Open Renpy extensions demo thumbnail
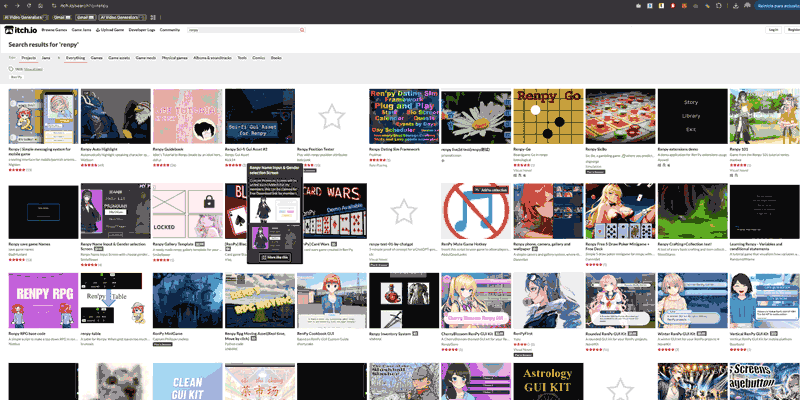The image size is (800, 400). click(x=692, y=116)
